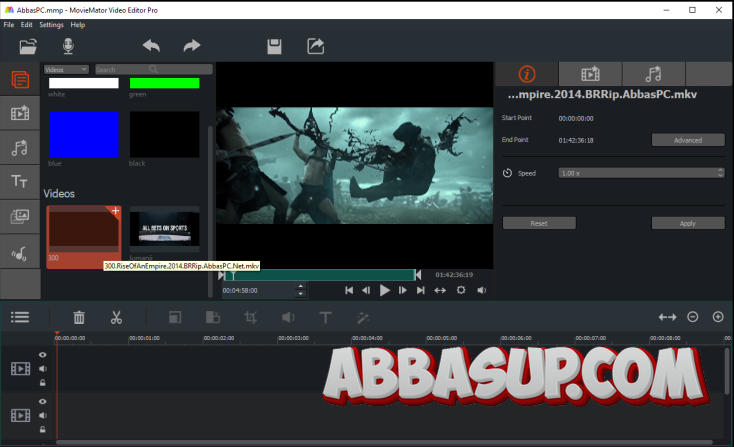Screen dimensions: 734x447
Task: Switch to the audio filters properties tab
Action: pyautogui.click(x=653, y=74)
